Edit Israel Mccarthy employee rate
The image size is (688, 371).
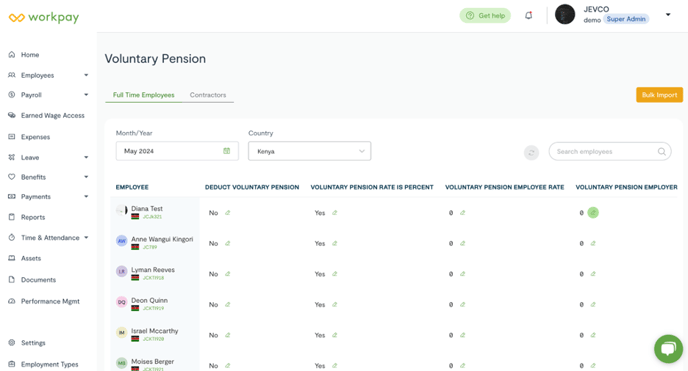pyautogui.click(x=462, y=335)
